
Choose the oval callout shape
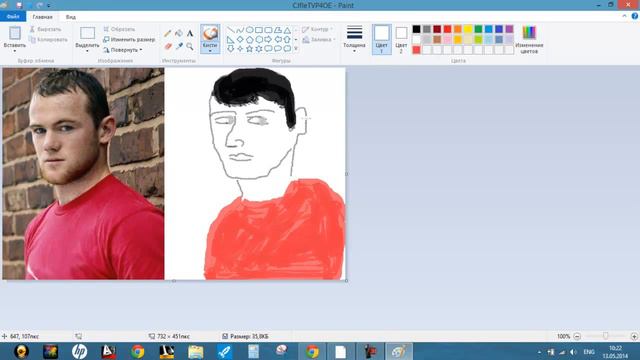[x=278, y=49]
